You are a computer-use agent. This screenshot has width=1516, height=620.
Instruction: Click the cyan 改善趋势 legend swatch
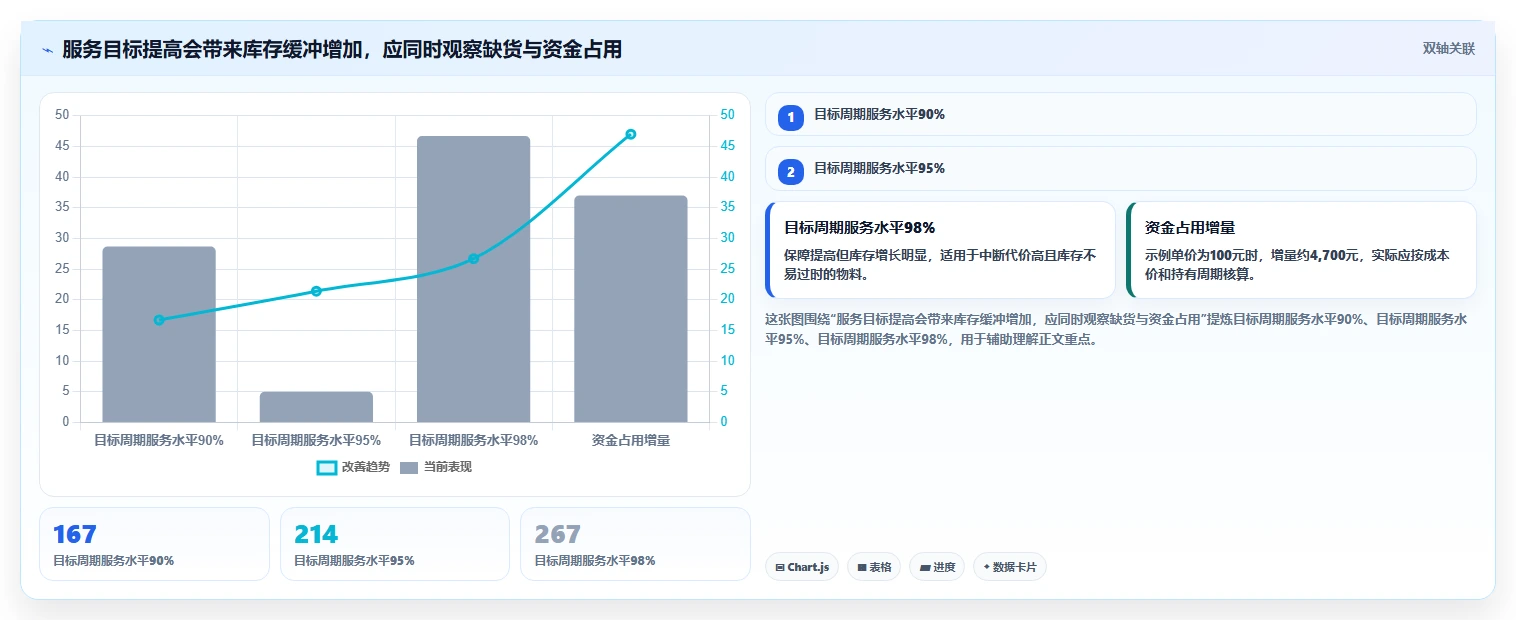point(326,467)
